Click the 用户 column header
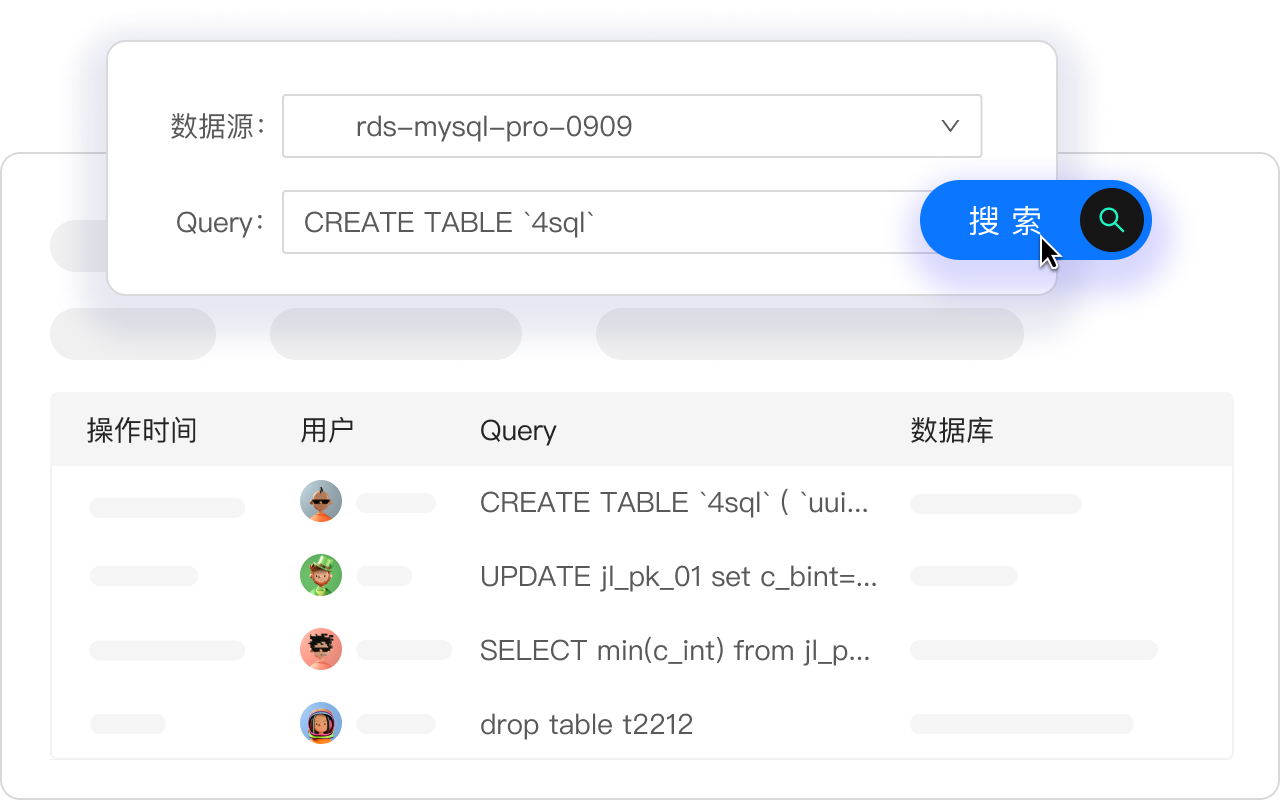This screenshot has height=800, width=1280. click(x=327, y=431)
